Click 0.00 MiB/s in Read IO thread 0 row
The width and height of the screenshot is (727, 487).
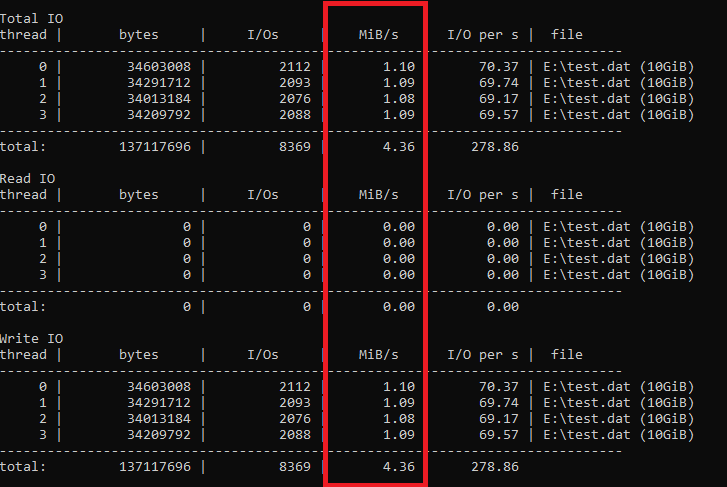click(x=399, y=227)
